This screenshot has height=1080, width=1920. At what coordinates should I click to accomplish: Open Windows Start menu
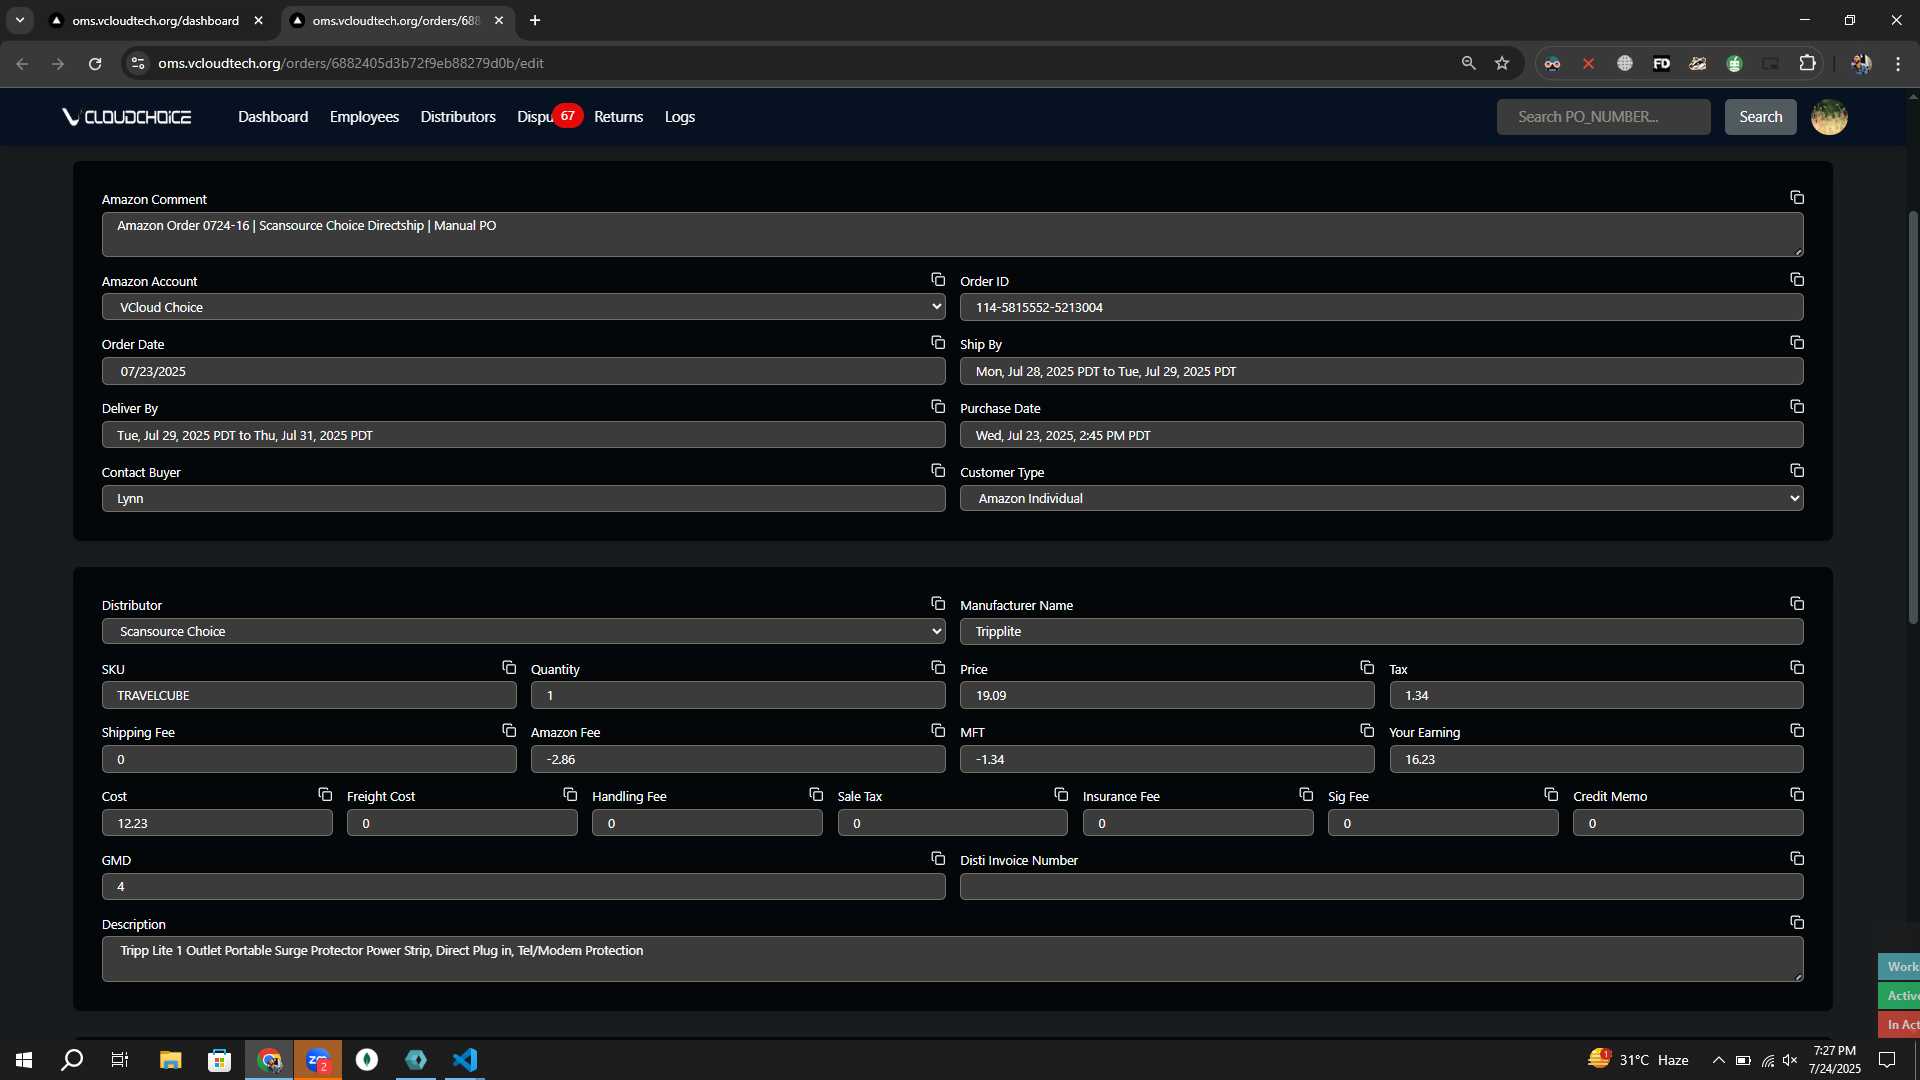tap(24, 1060)
